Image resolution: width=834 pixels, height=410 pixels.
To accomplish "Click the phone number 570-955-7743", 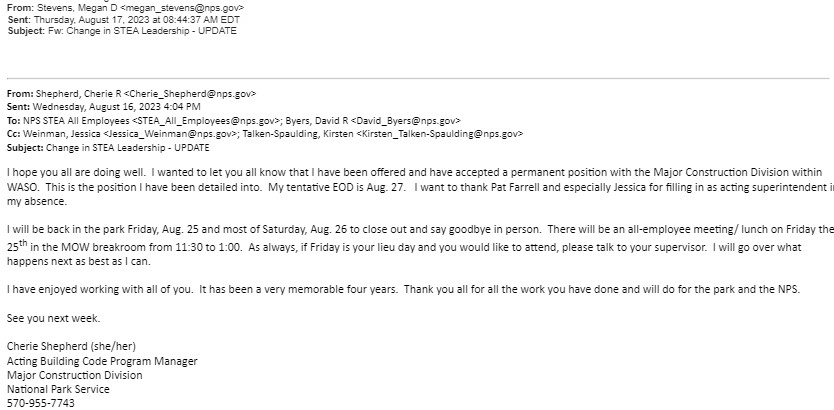I will [x=41, y=403].
